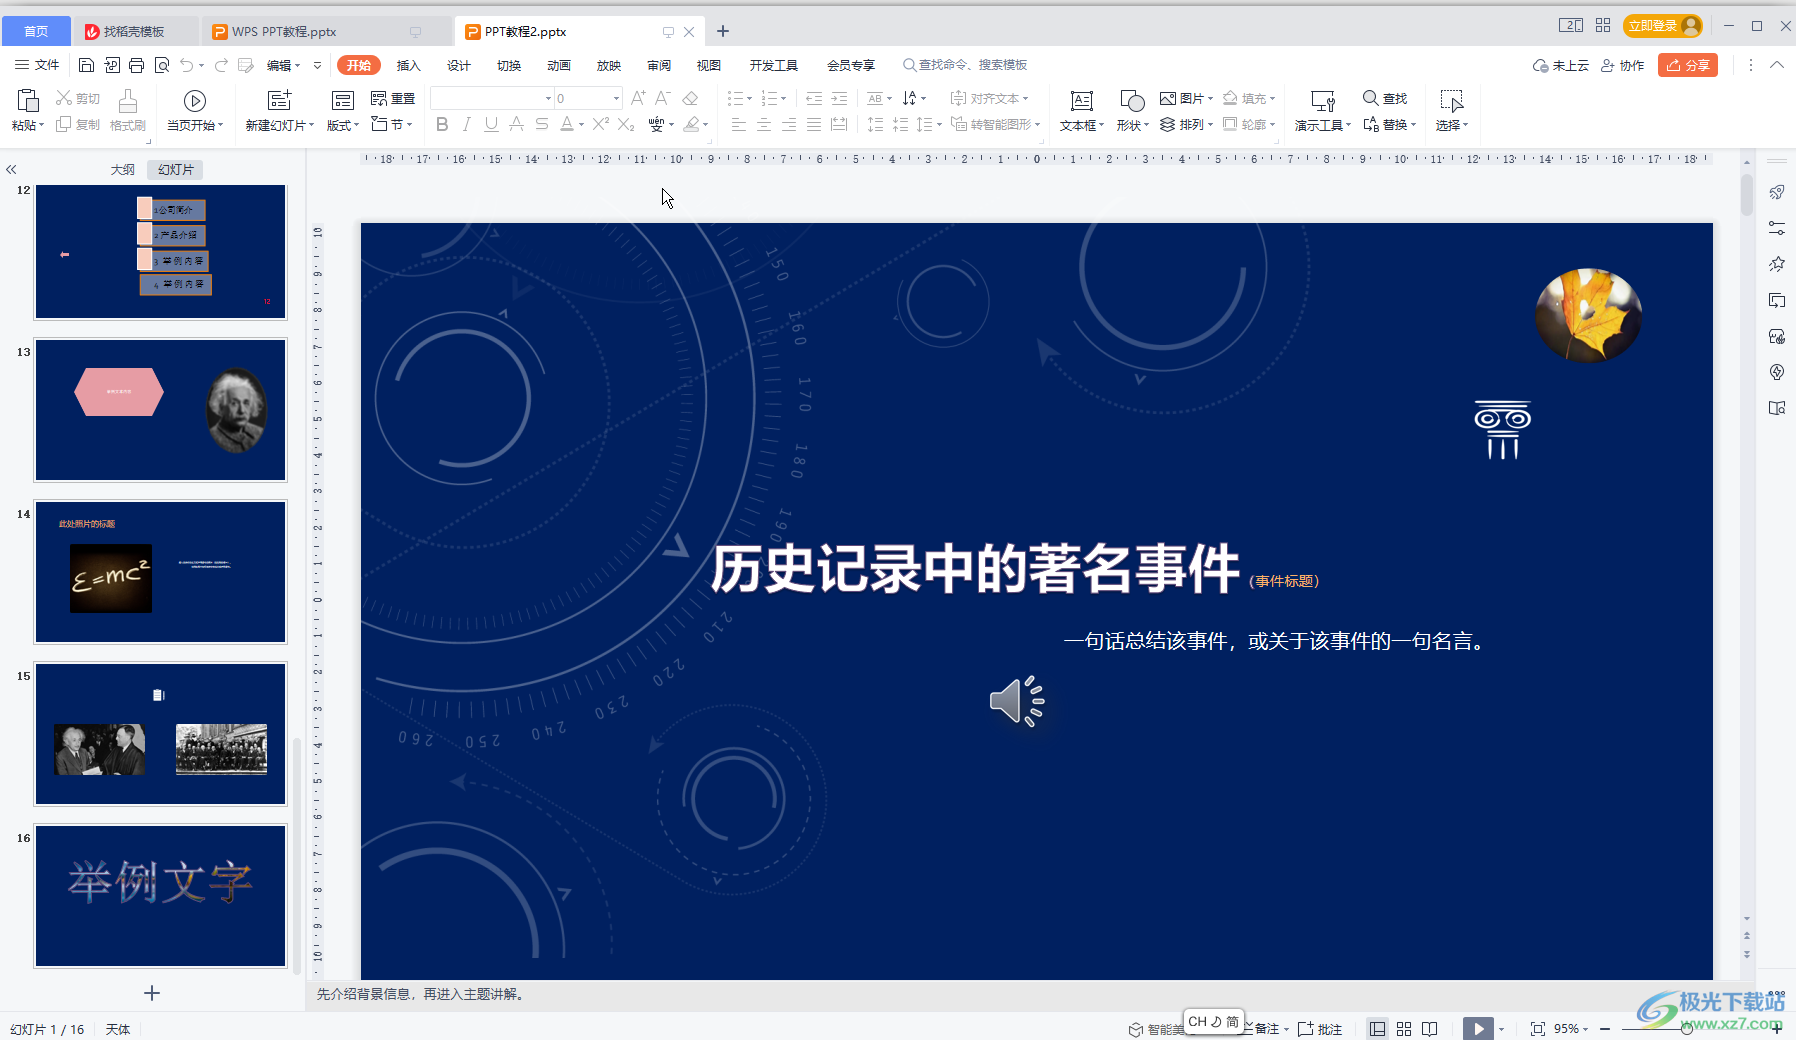
Task: Switch to the Outline (大纲) panel tab
Action: 122,169
